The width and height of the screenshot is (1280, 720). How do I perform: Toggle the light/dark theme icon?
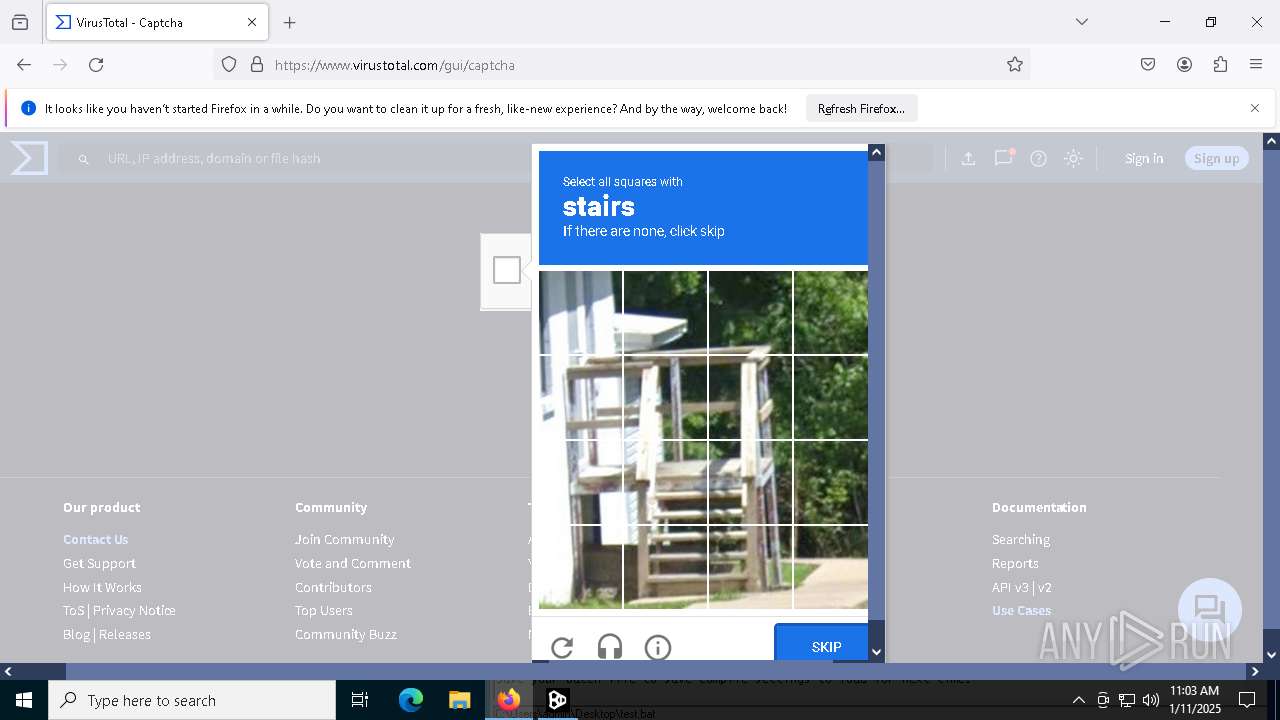tap(1073, 158)
